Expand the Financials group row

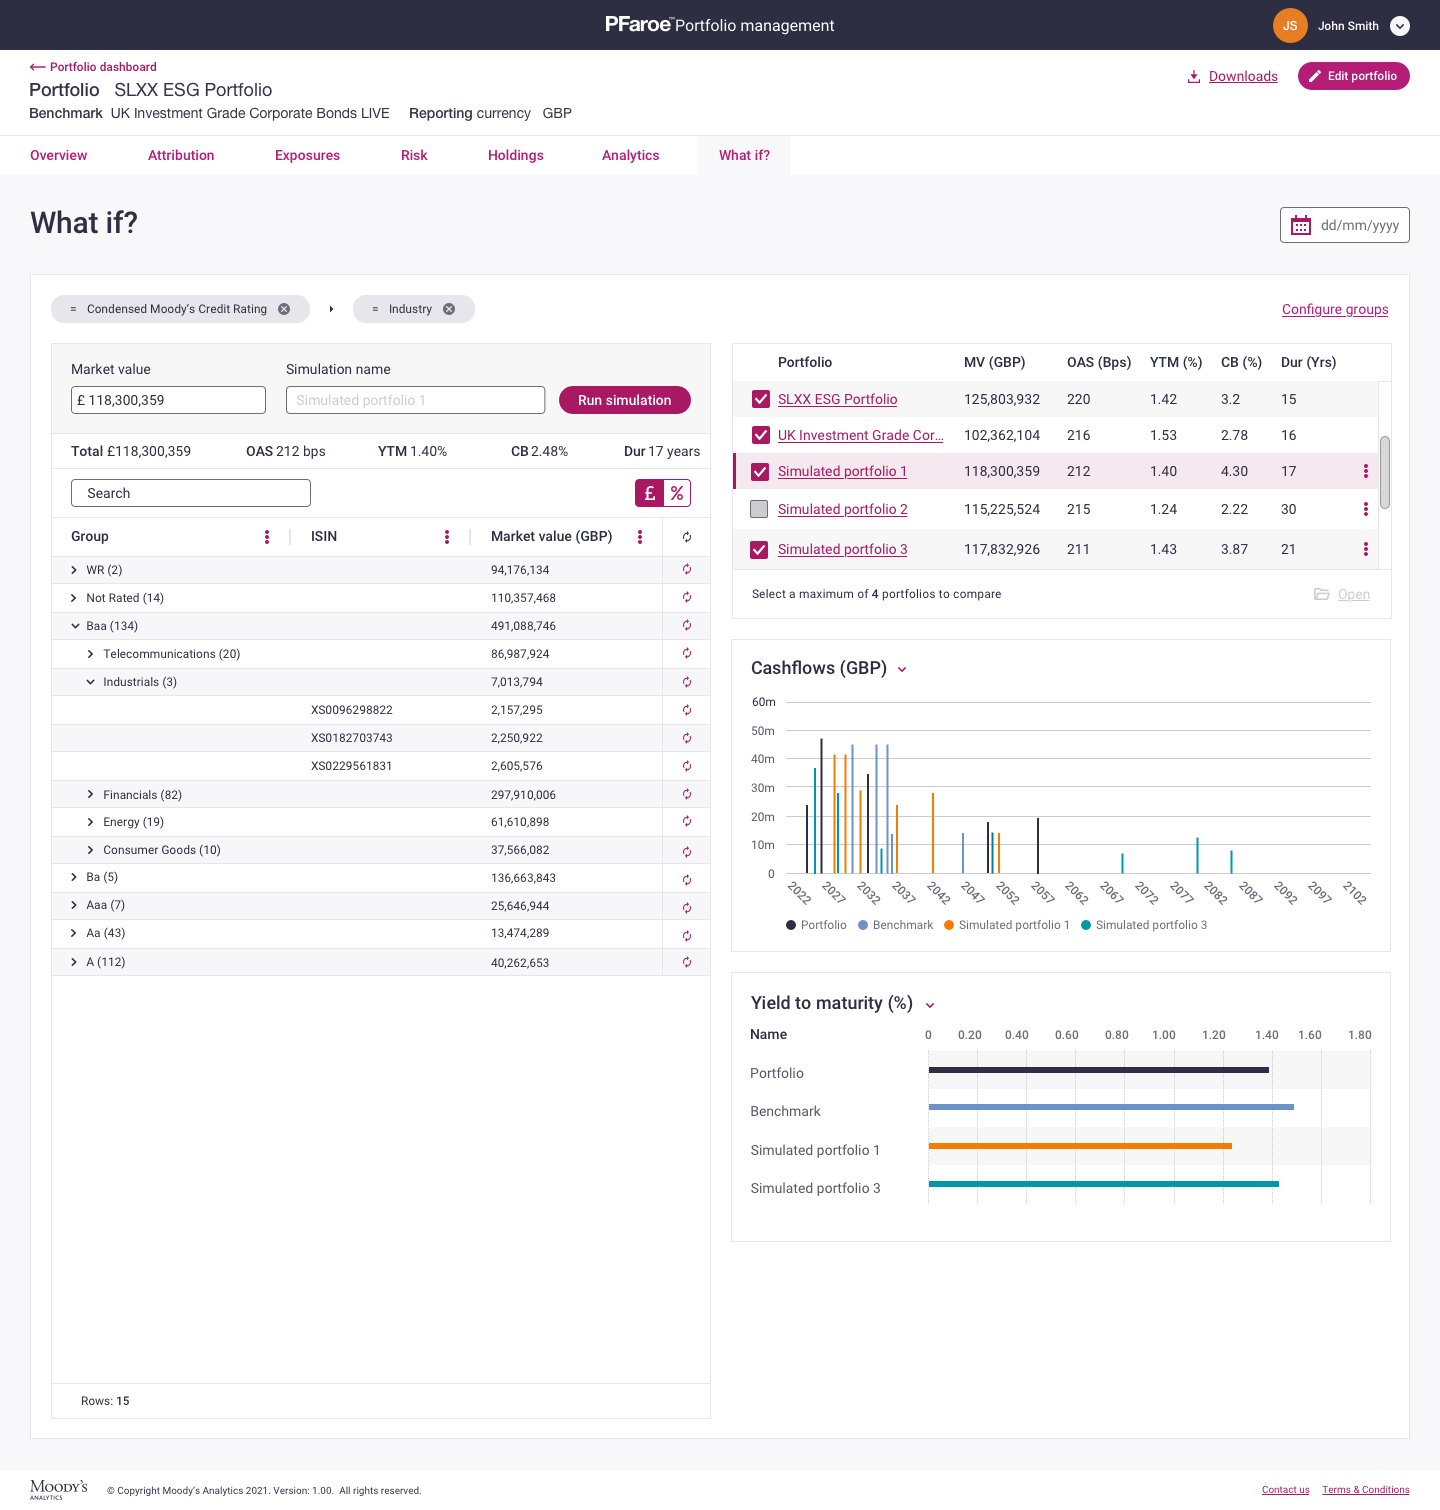click(90, 794)
